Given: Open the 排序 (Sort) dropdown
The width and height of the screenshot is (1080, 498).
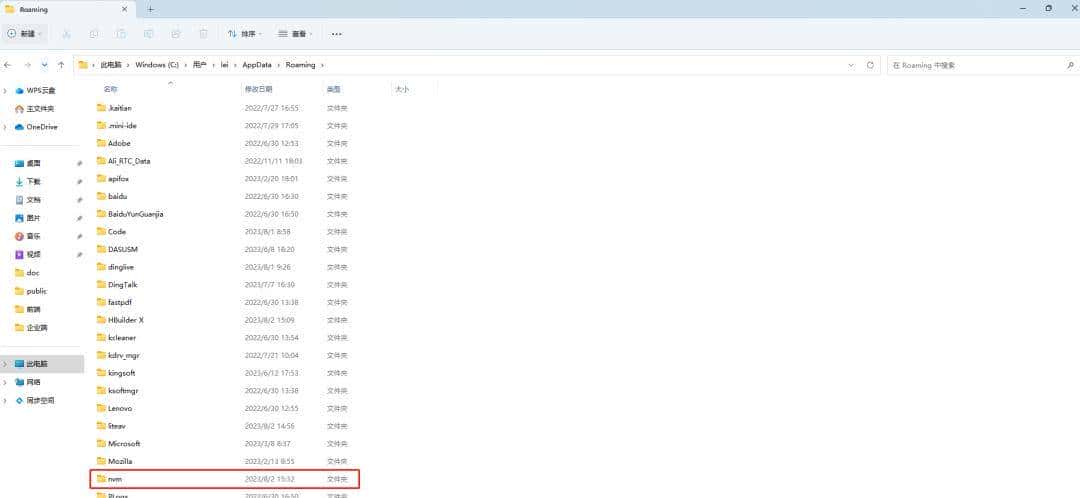Looking at the screenshot, I should click(x=245, y=34).
